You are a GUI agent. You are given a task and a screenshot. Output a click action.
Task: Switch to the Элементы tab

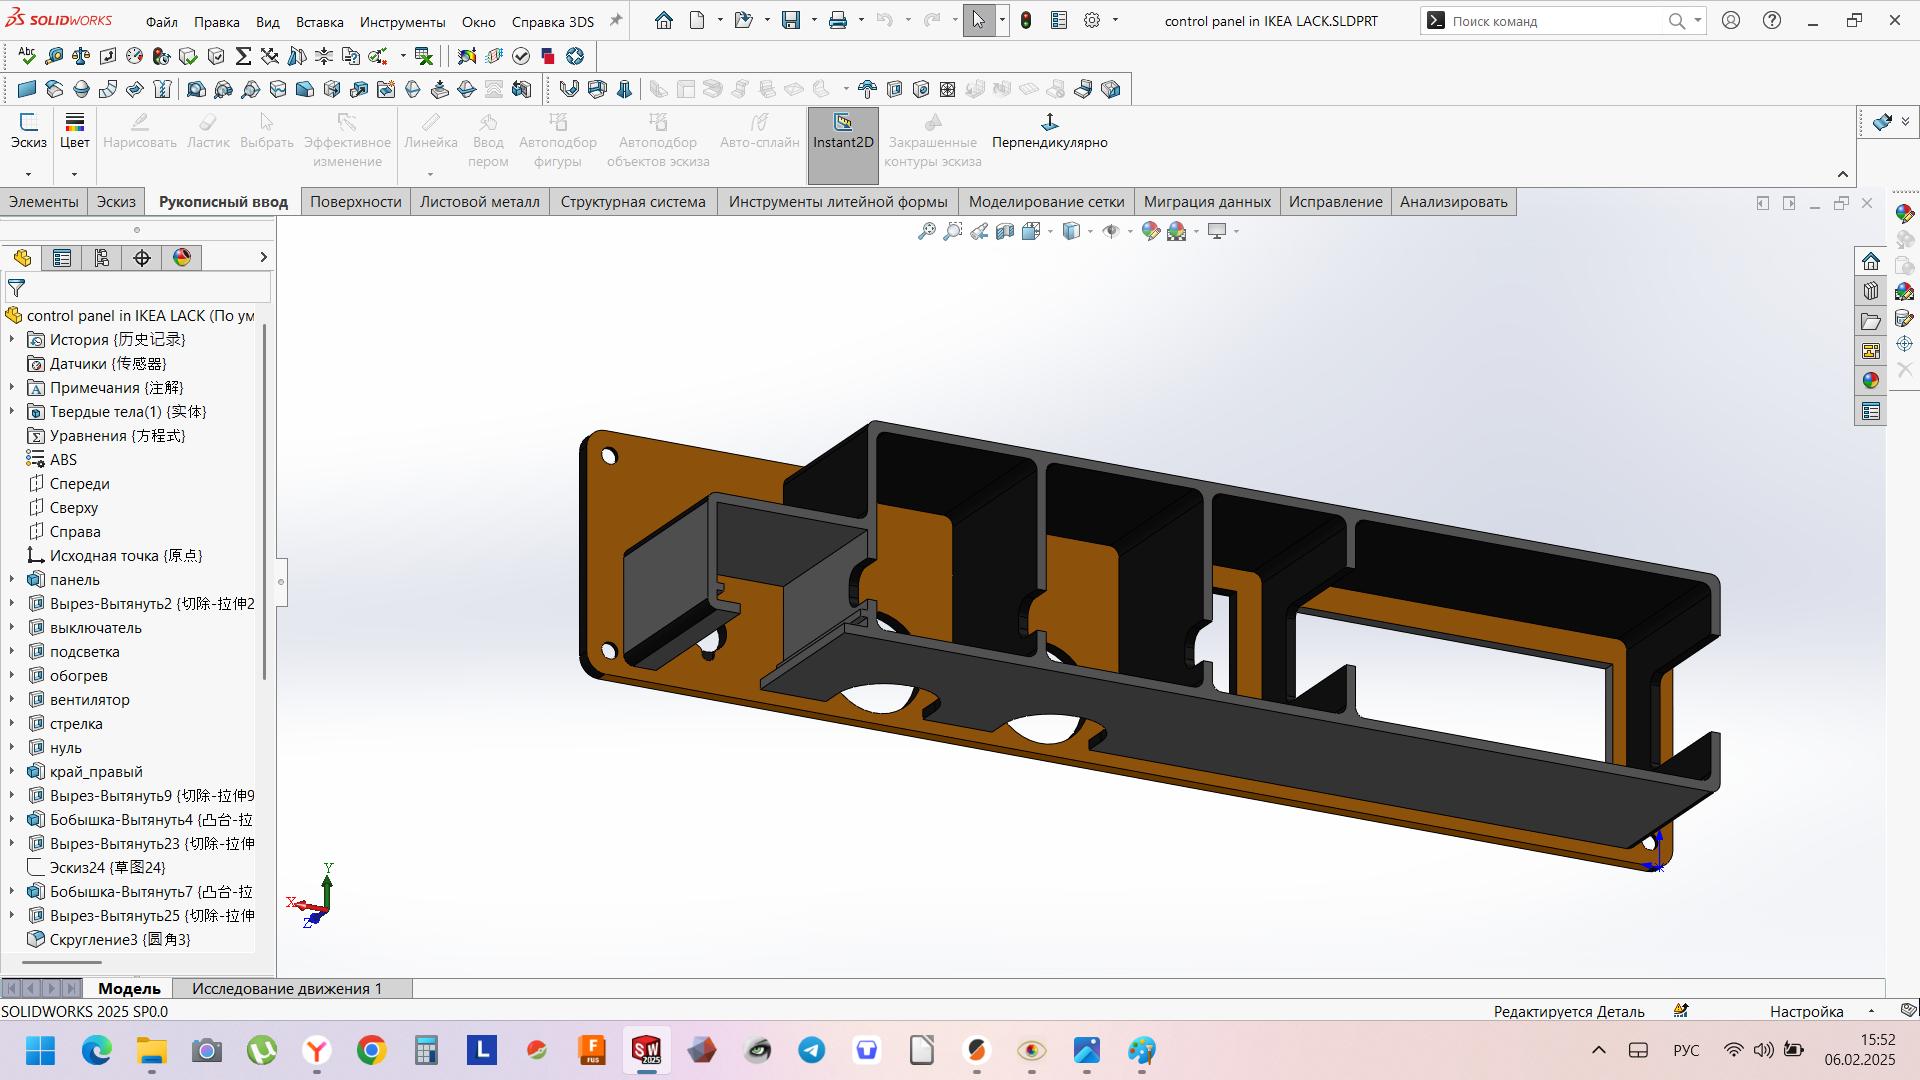pyautogui.click(x=43, y=202)
